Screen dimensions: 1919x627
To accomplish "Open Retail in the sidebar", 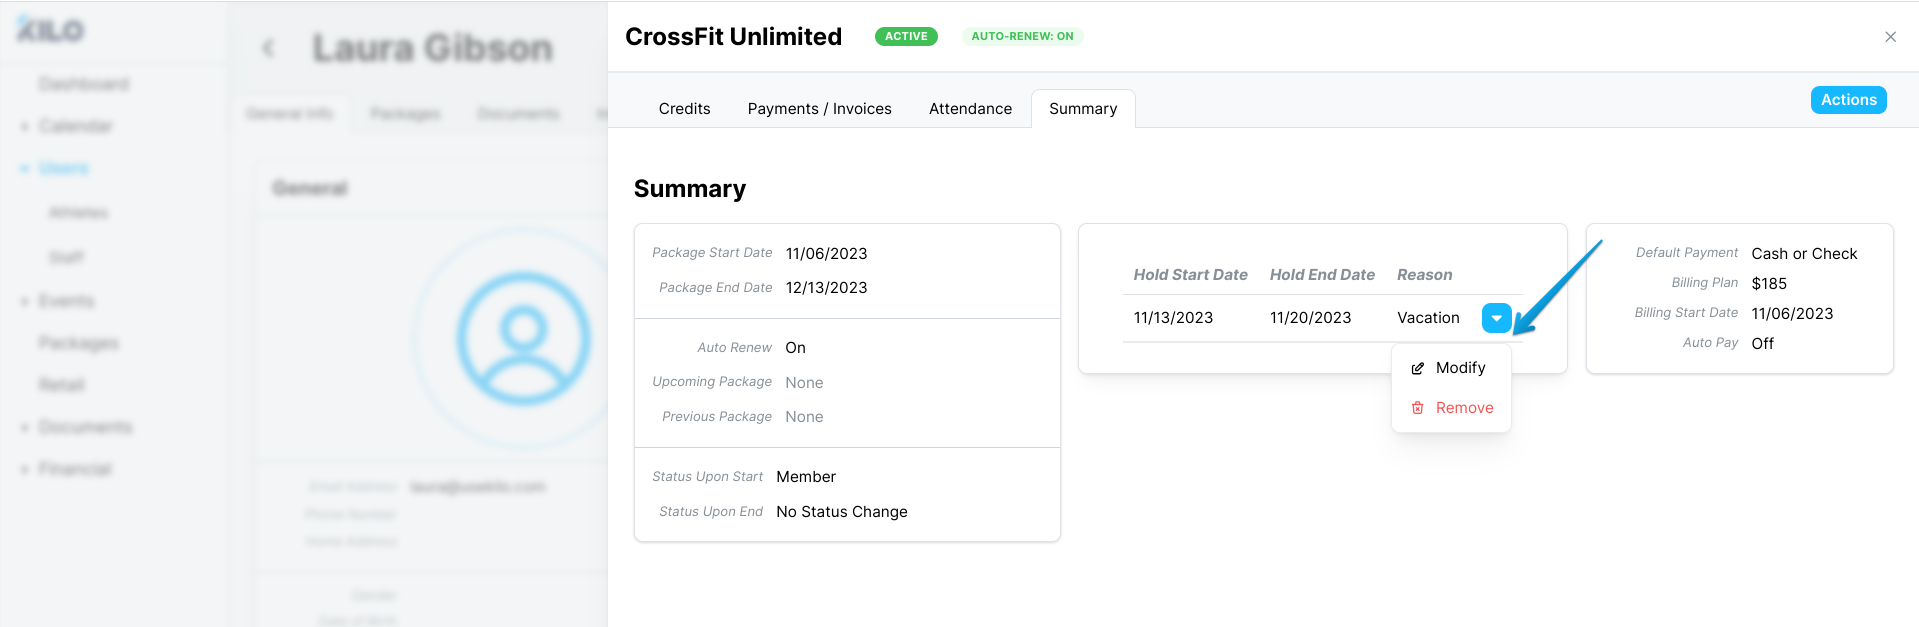I will click(61, 385).
